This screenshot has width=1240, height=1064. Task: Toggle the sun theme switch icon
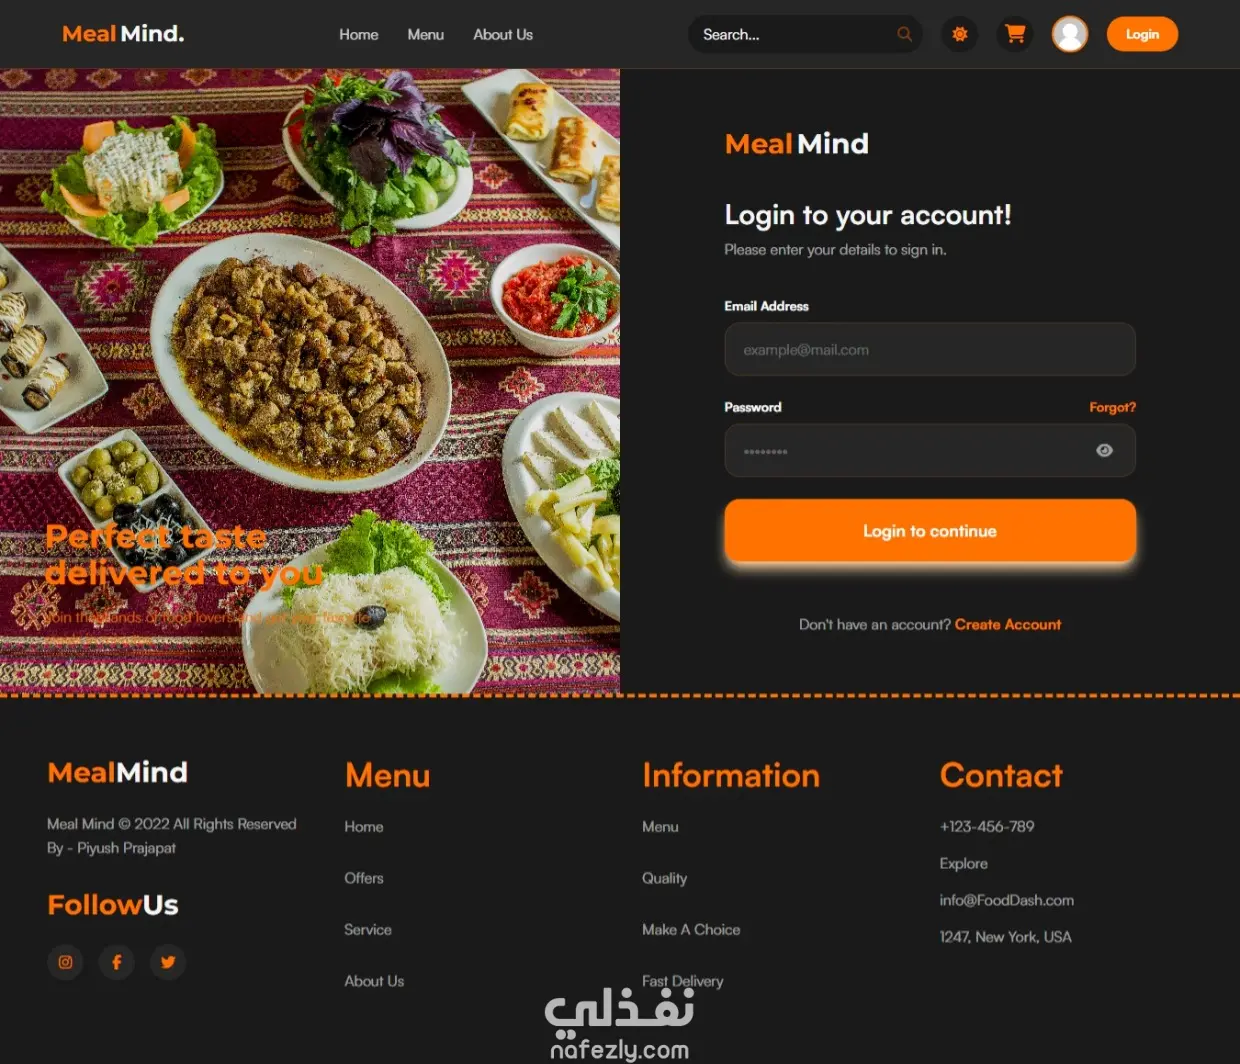tap(960, 34)
